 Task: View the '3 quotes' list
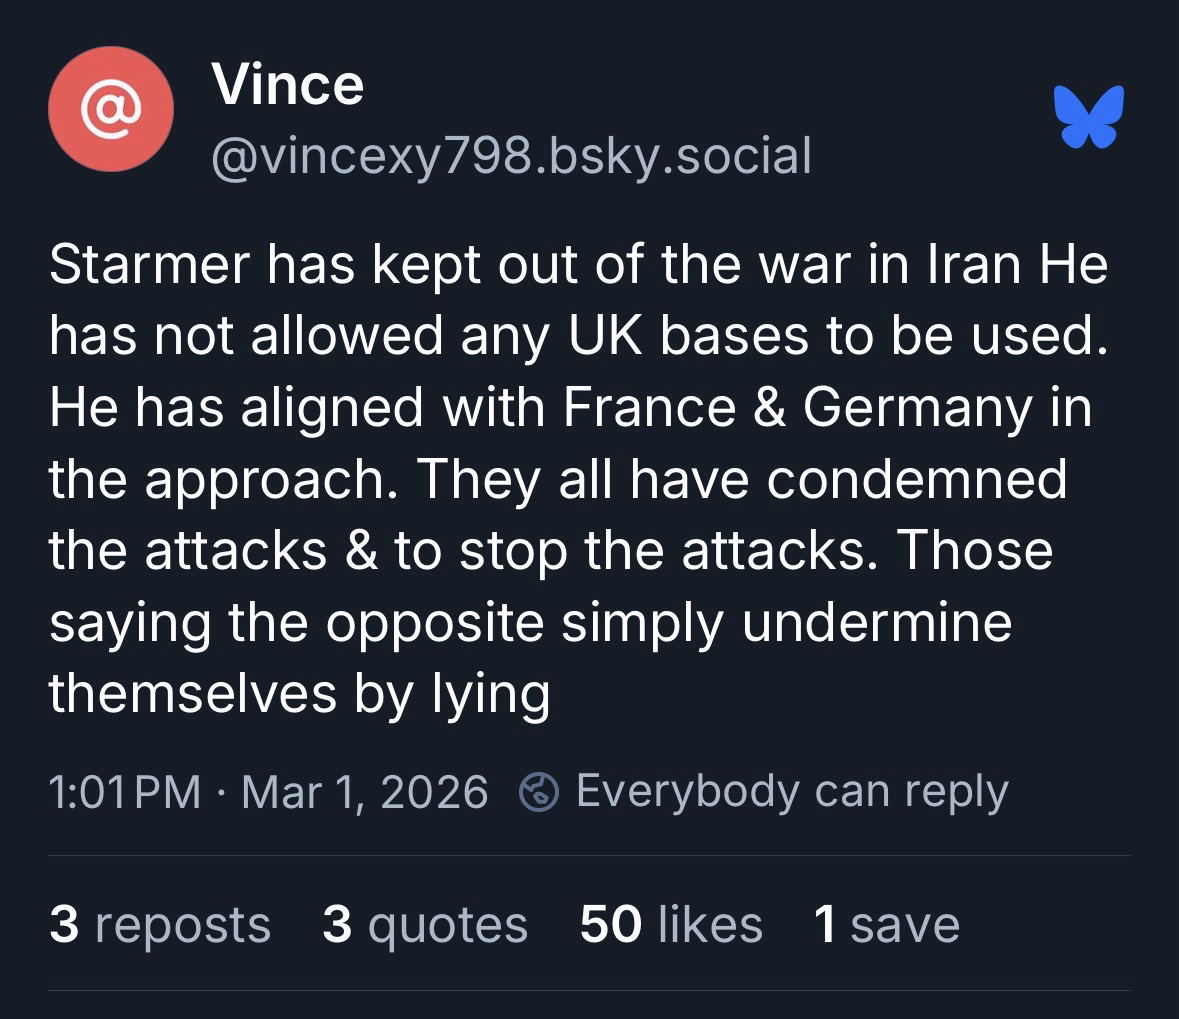click(x=425, y=924)
